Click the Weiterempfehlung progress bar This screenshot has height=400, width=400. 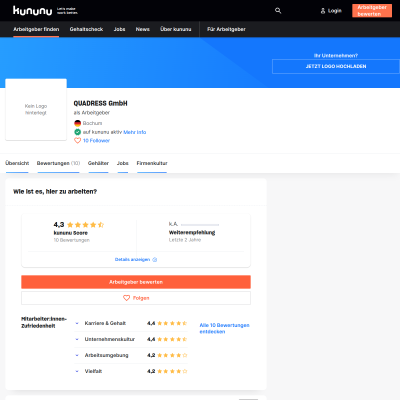pos(200,225)
